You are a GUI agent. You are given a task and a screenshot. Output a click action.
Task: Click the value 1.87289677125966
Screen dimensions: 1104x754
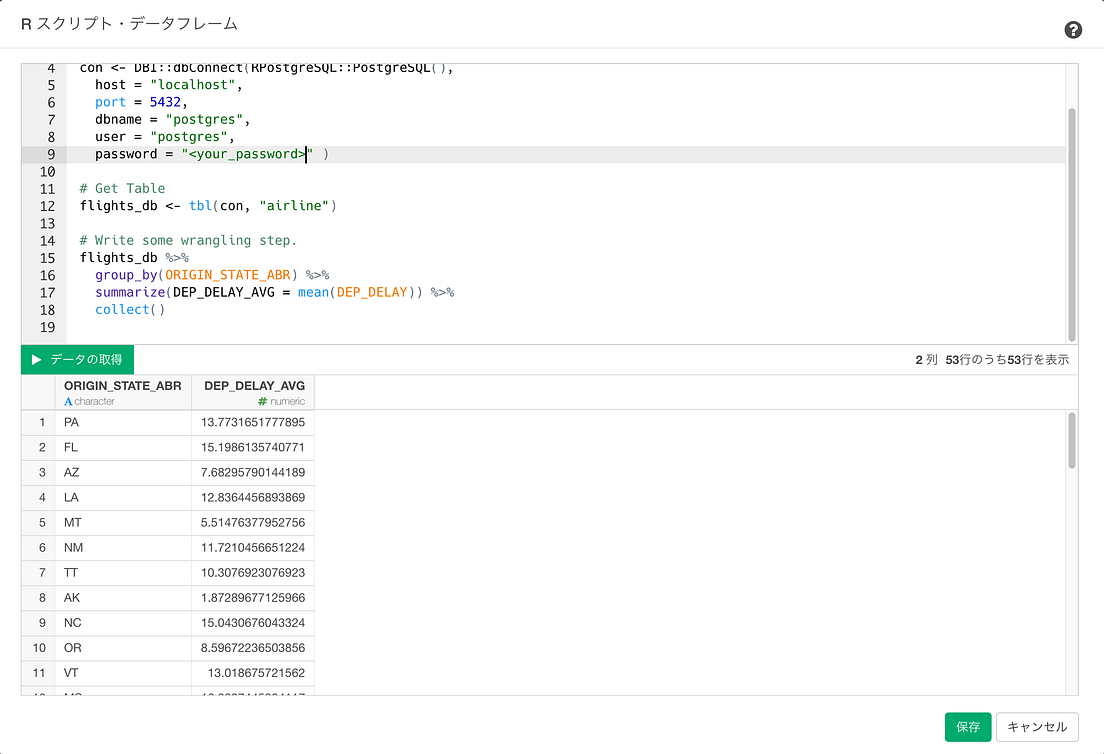(x=253, y=598)
